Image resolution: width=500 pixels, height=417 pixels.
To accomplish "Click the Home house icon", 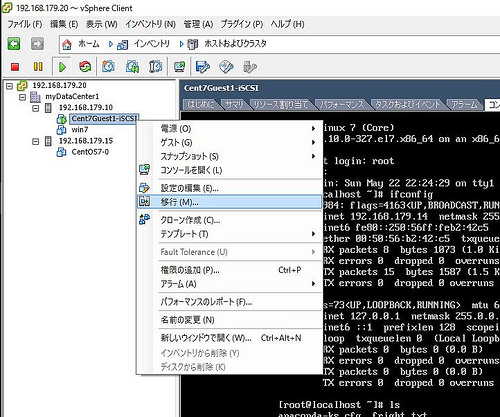I will tap(67, 44).
